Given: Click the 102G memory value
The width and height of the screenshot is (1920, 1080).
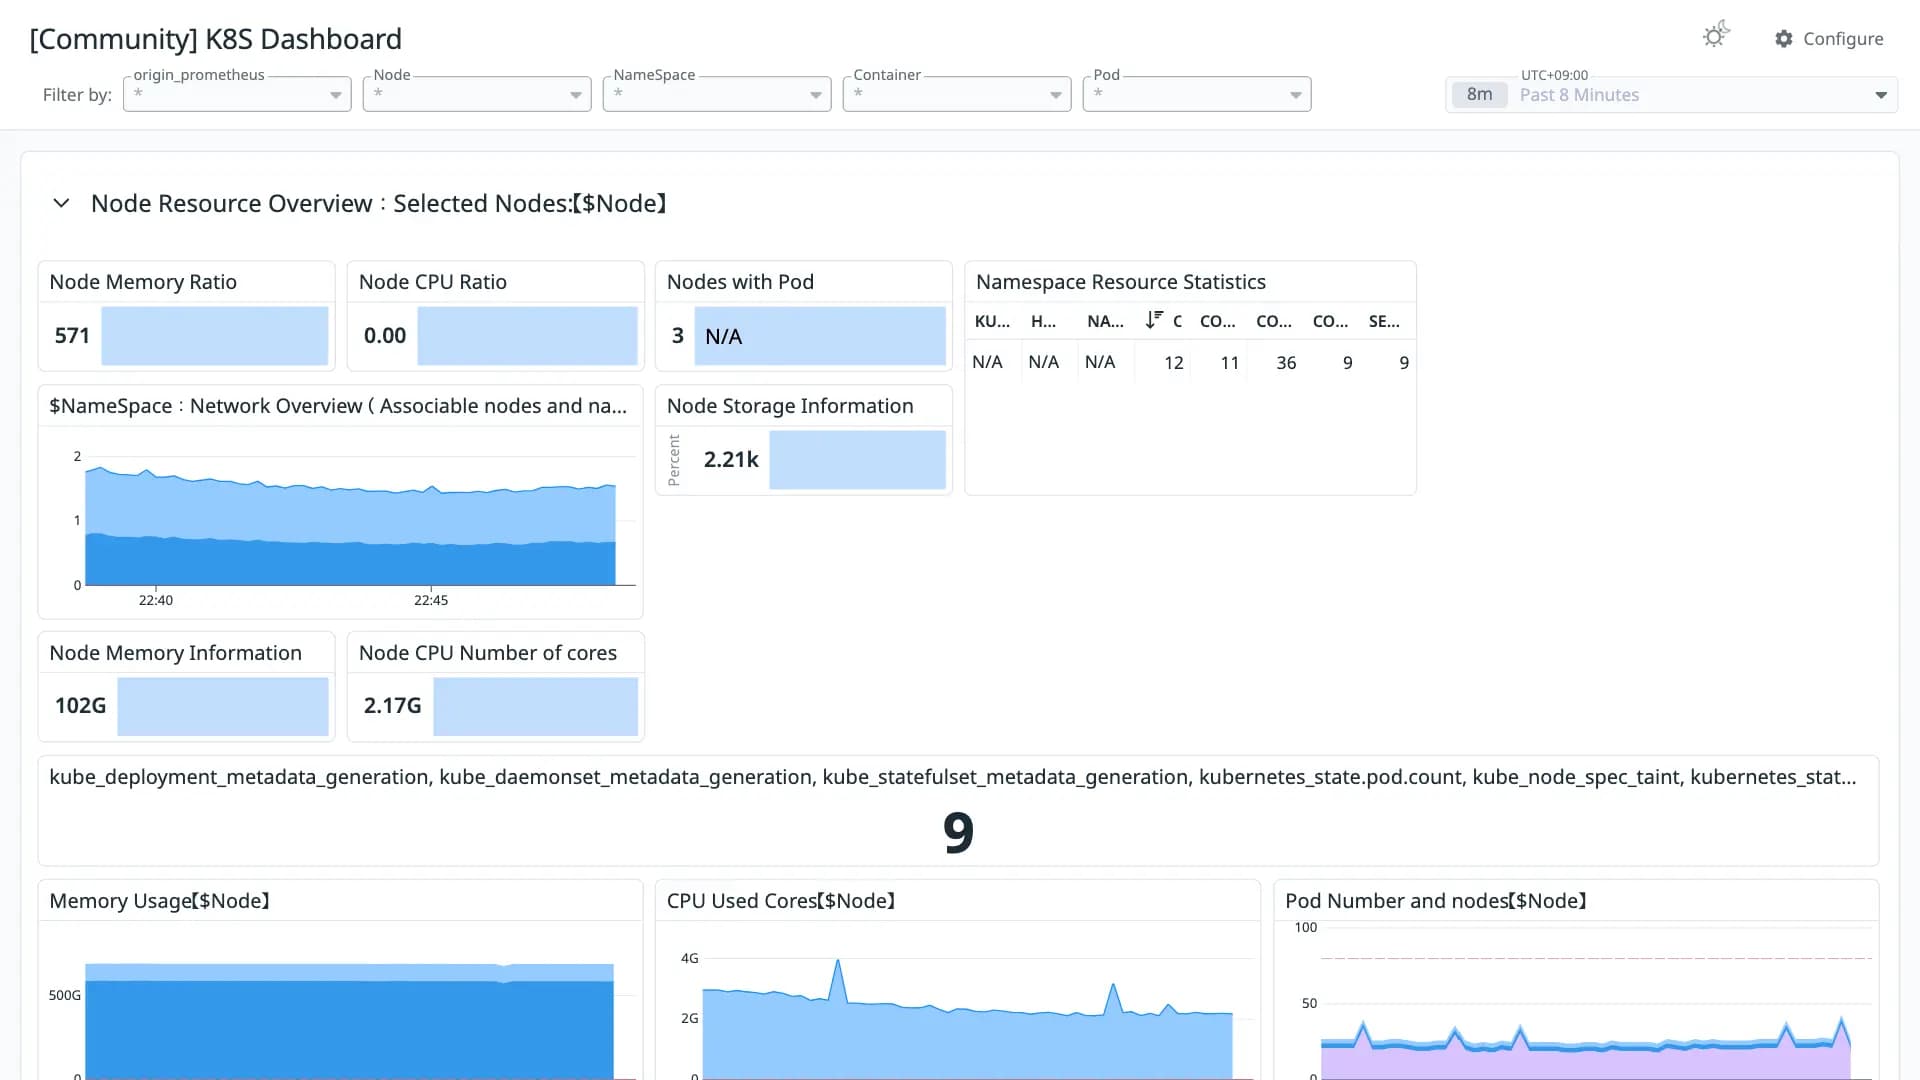Looking at the screenshot, I should point(80,706).
